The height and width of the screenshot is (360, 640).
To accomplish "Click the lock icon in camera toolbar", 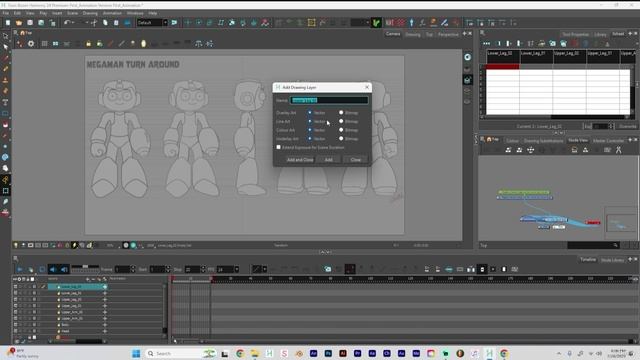I will 88,44.
